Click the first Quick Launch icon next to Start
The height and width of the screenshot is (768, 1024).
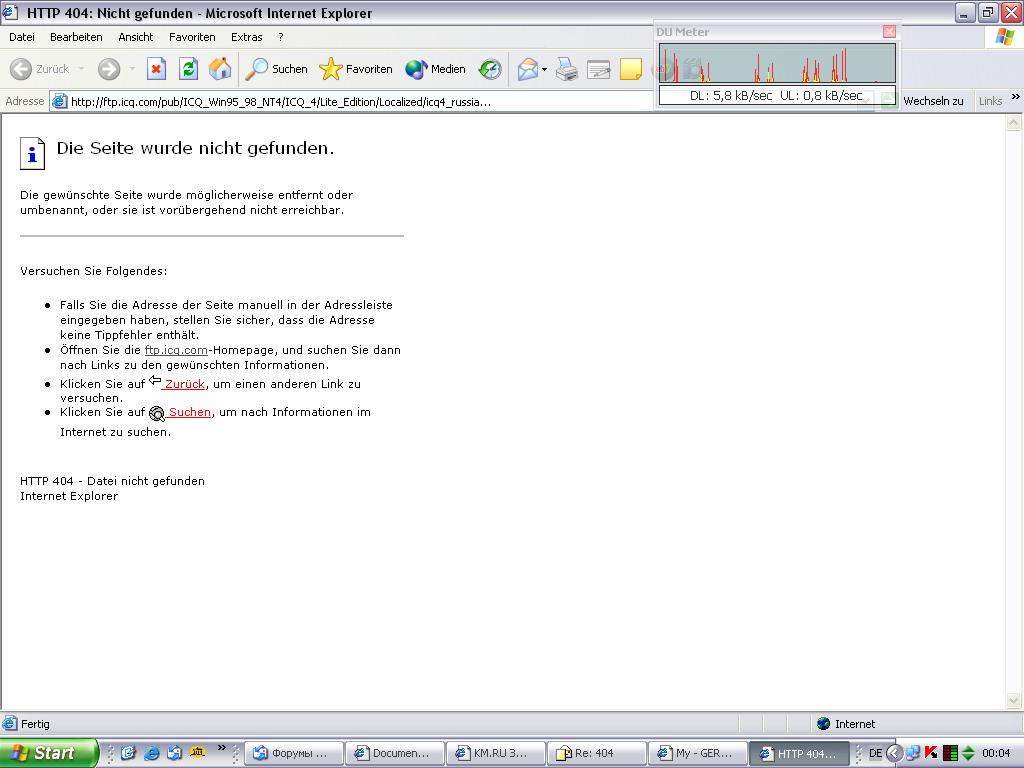[128, 753]
